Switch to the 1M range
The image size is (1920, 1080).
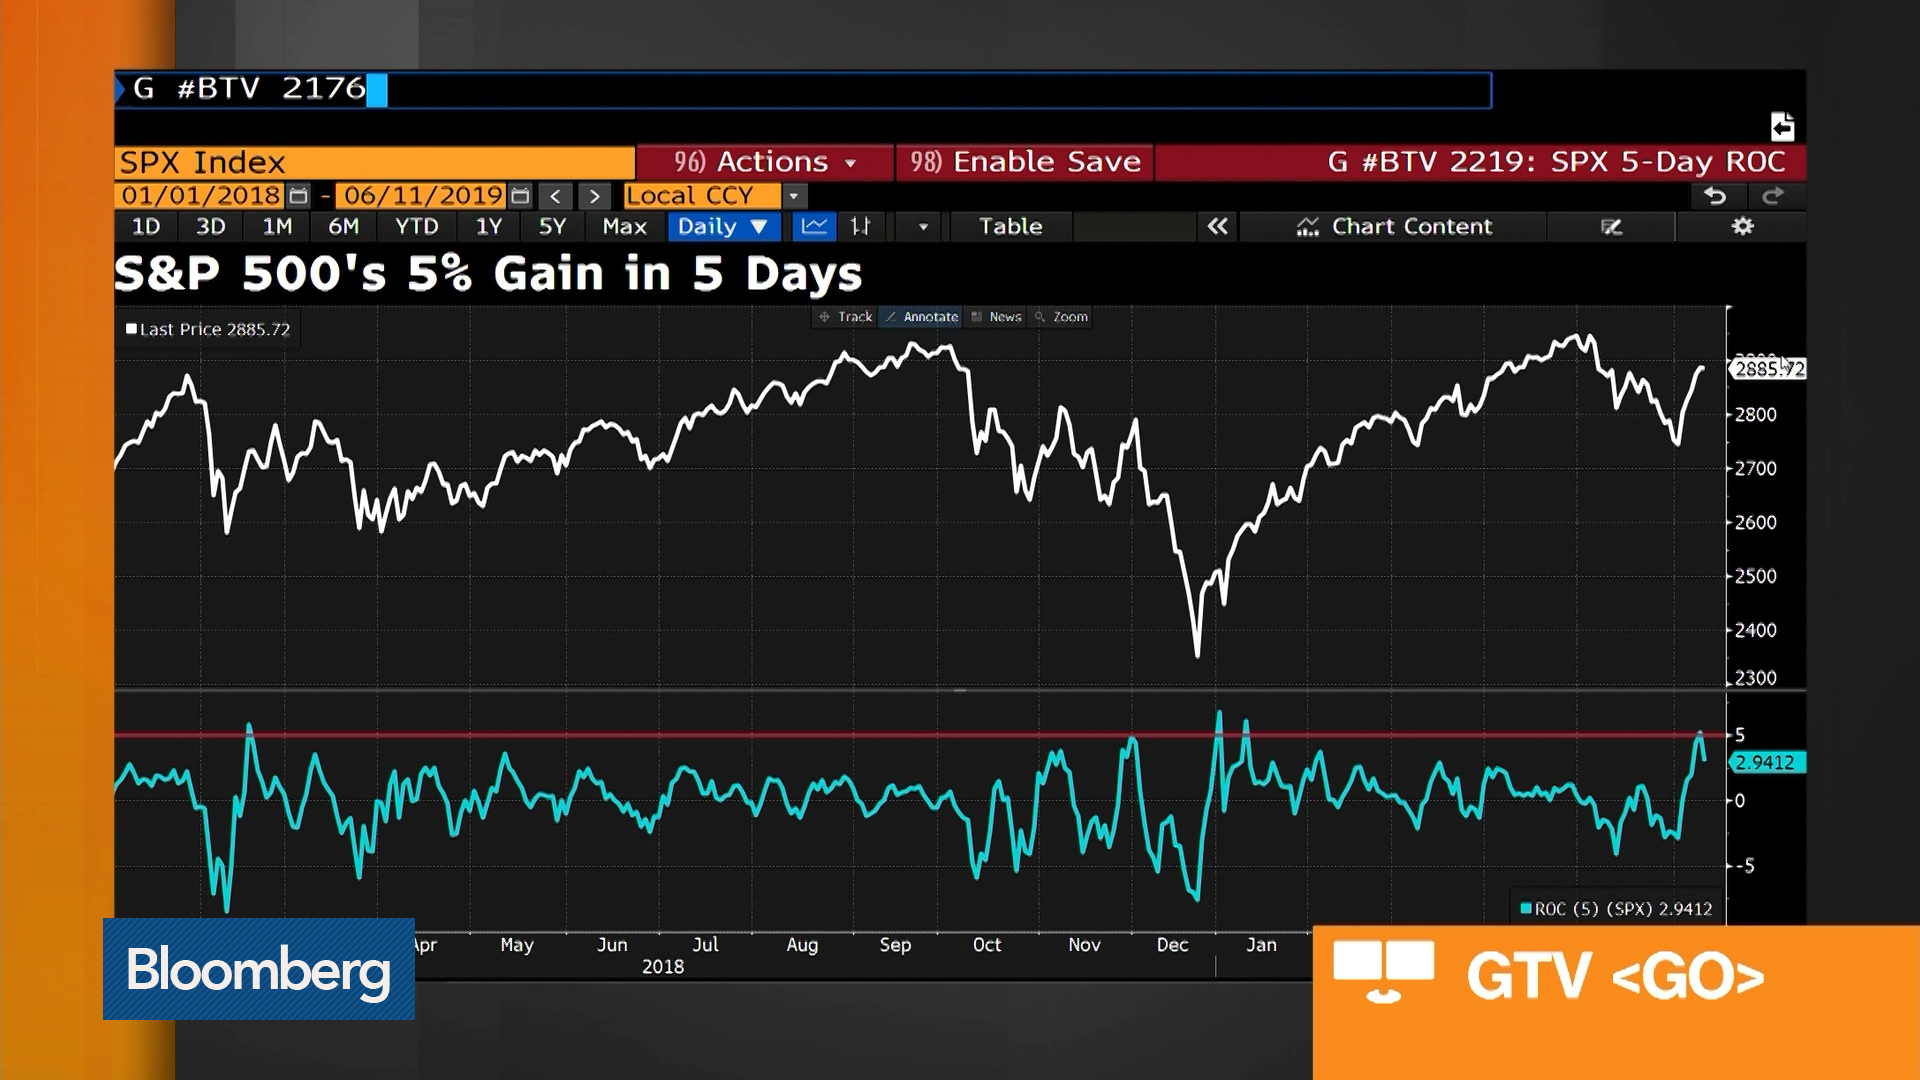(x=276, y=227)
